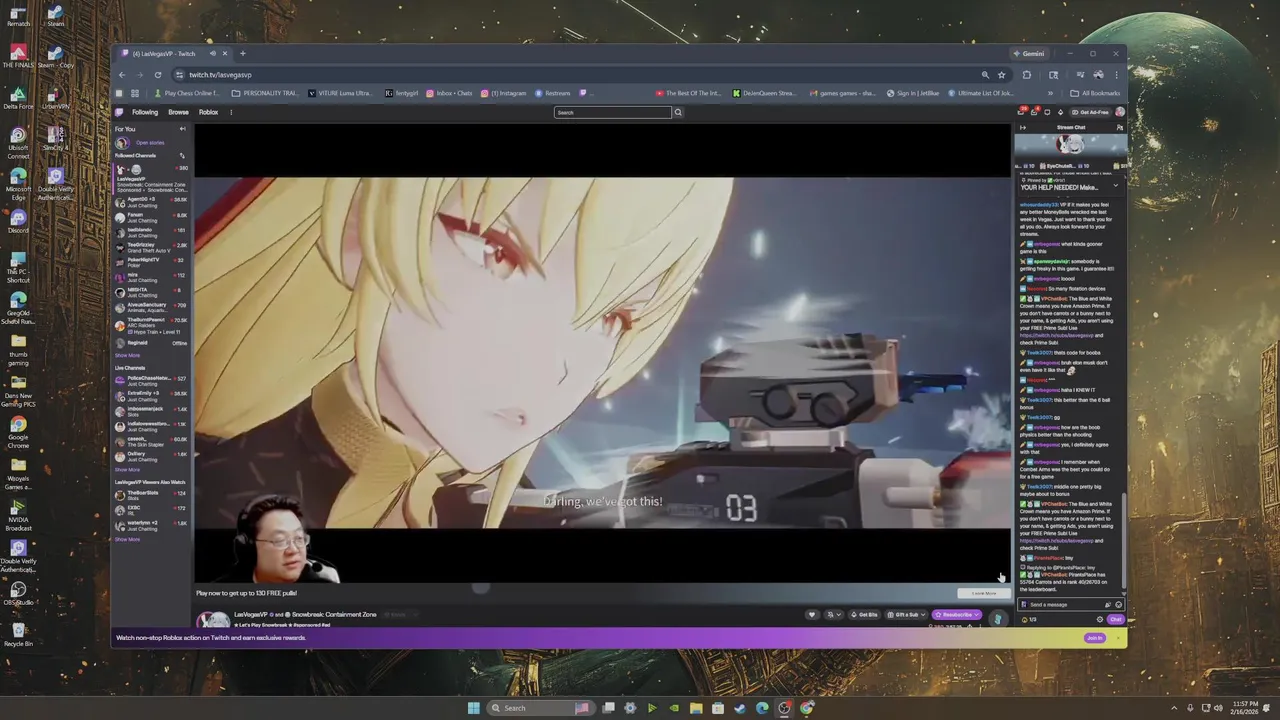Viewport: 1280px width, 720px height.
Task: Click the Twitch search magnifier button
Action: coord(677,112)
